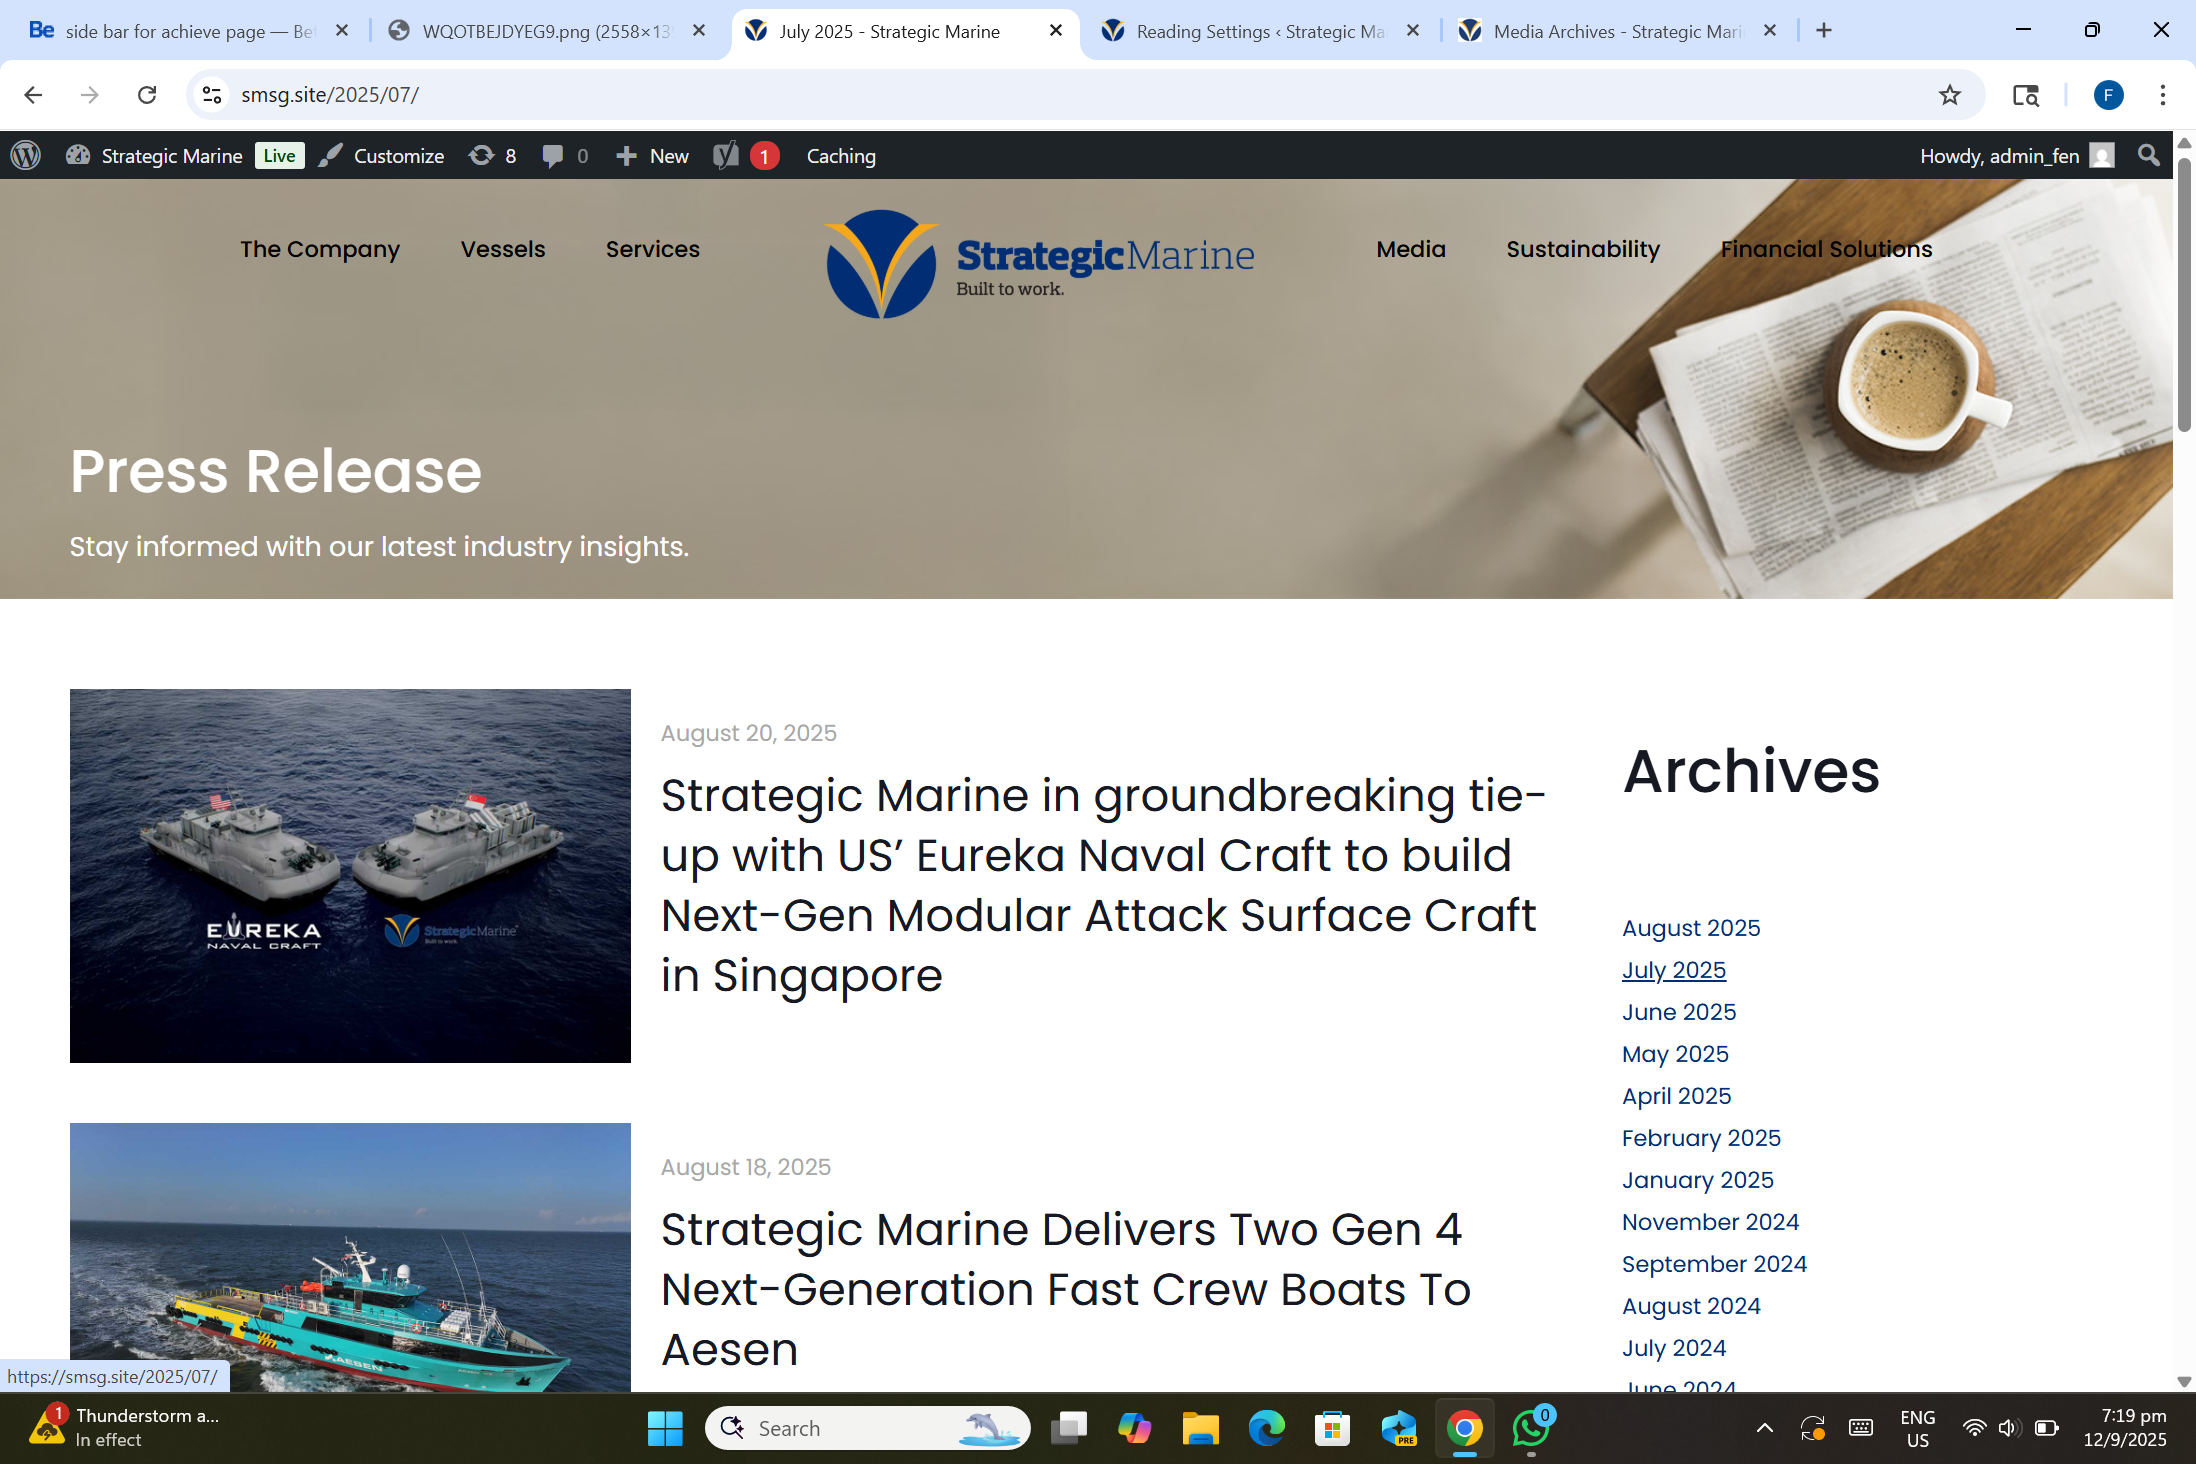Open Windows Start menu
2196x1464 pixels.
point(665,1428)
